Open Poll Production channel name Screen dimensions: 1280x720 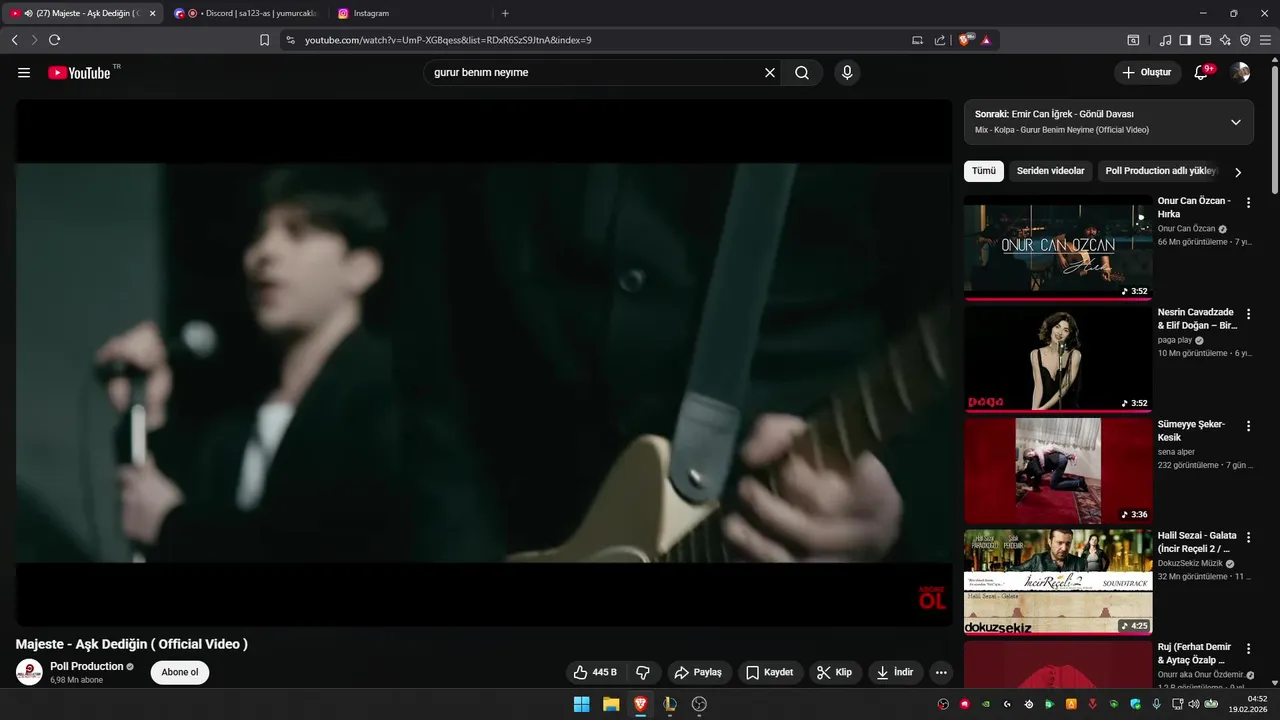[87, 666]
